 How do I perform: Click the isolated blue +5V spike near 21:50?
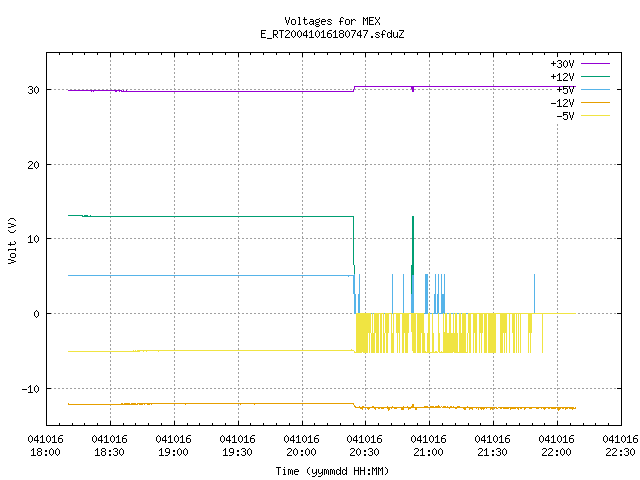coord(534,294)
